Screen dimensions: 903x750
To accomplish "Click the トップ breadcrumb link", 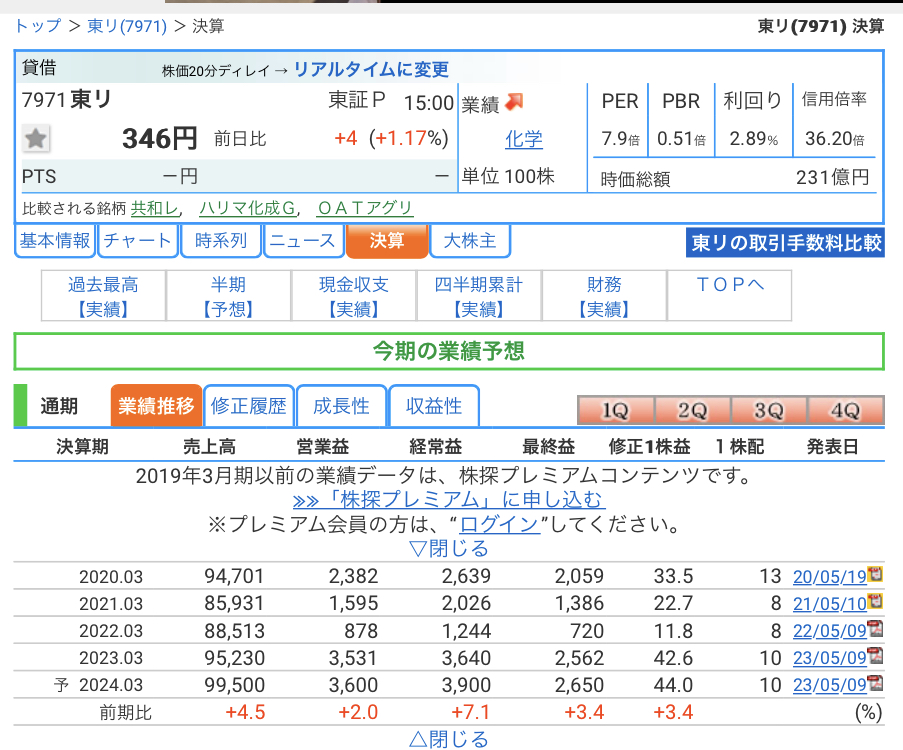I will pyautogui.click(x=38, y=26).
